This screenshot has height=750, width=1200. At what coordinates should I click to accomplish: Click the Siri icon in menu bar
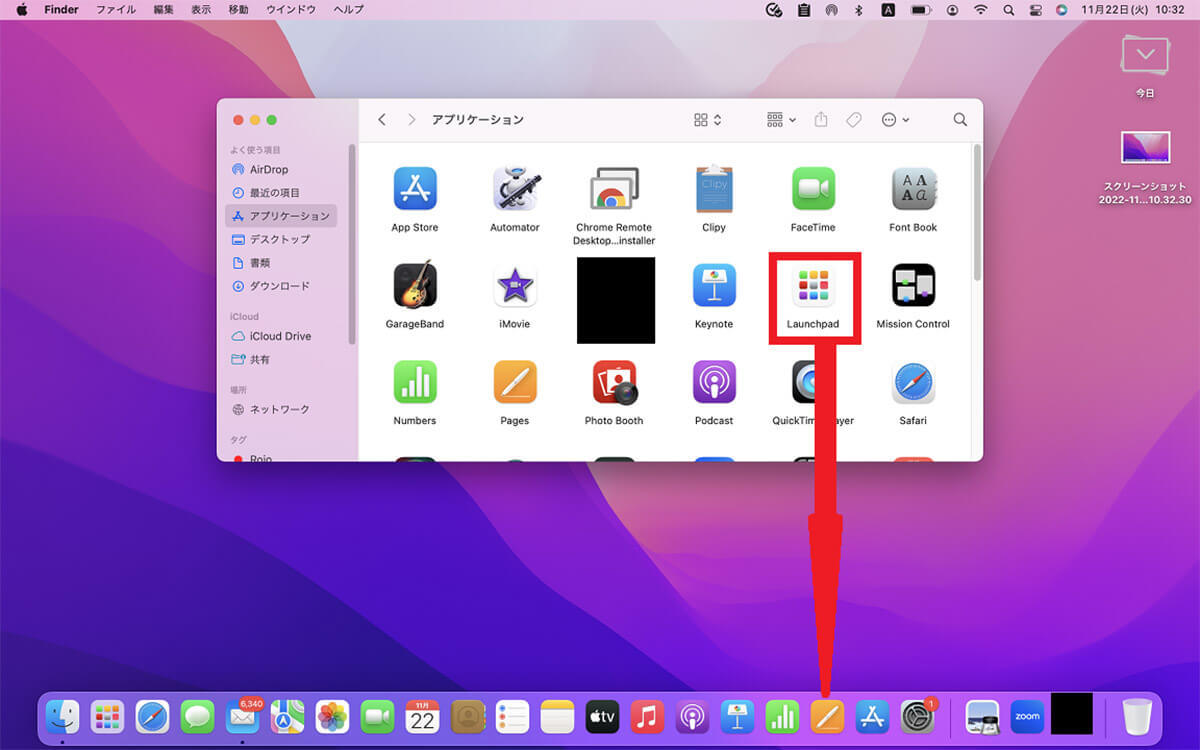click(x=1061, y=9)
